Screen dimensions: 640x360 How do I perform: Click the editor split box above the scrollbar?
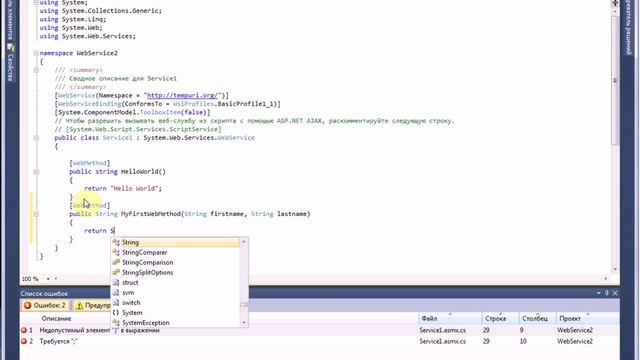(x=615, y=3)
